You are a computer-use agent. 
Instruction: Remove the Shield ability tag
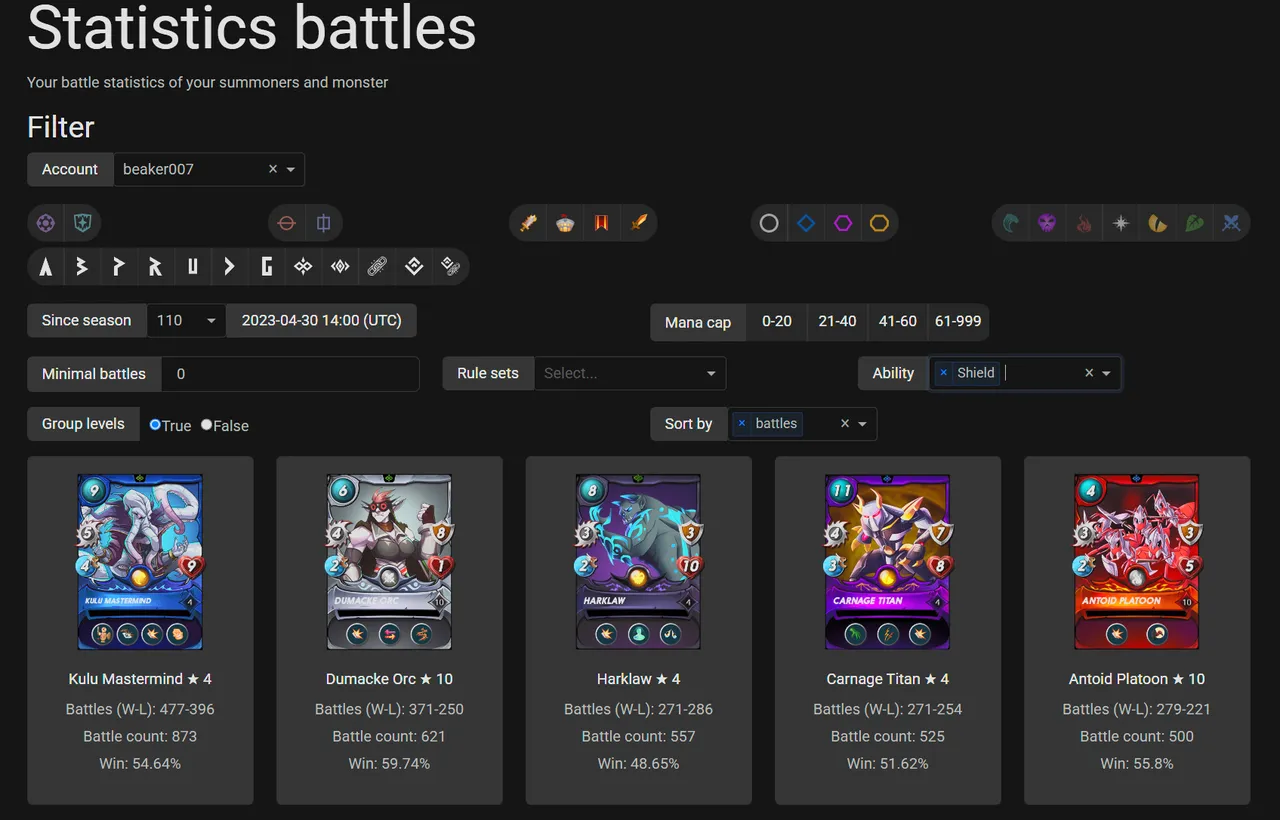943,373
